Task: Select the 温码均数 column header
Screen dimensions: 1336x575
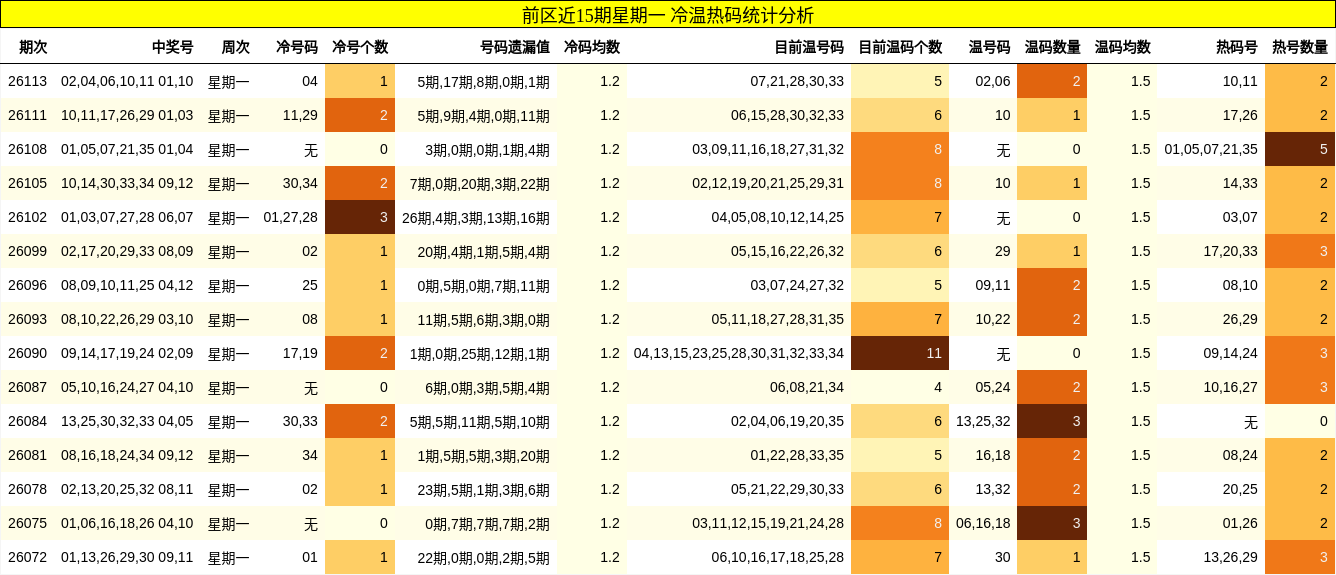Action: 1122,47
